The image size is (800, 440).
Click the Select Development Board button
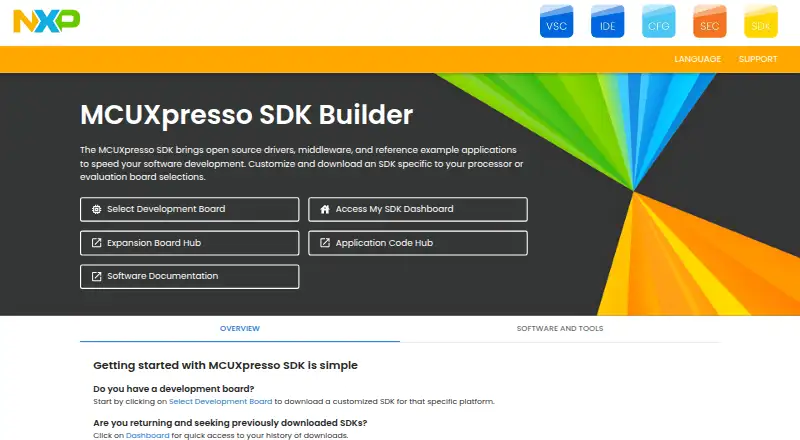click(x=190, y=209)
